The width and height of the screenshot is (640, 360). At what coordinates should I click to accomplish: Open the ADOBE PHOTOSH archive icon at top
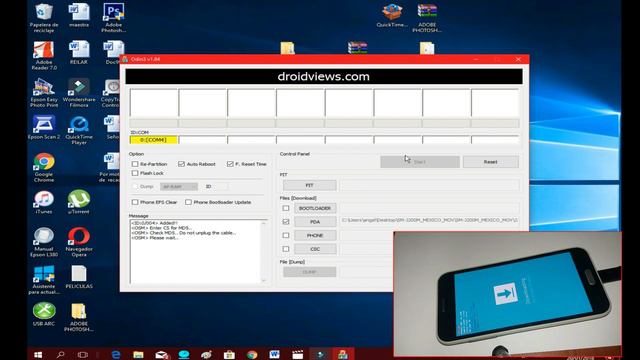click(427, 18)
